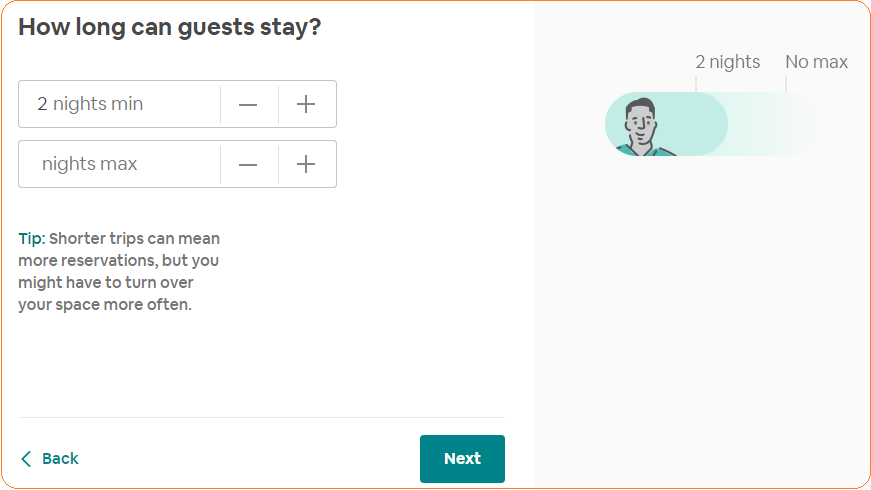This screenshot has width=871, height=490.
Task: Click the "your space more often." tip line
Action: click(105, 305)
